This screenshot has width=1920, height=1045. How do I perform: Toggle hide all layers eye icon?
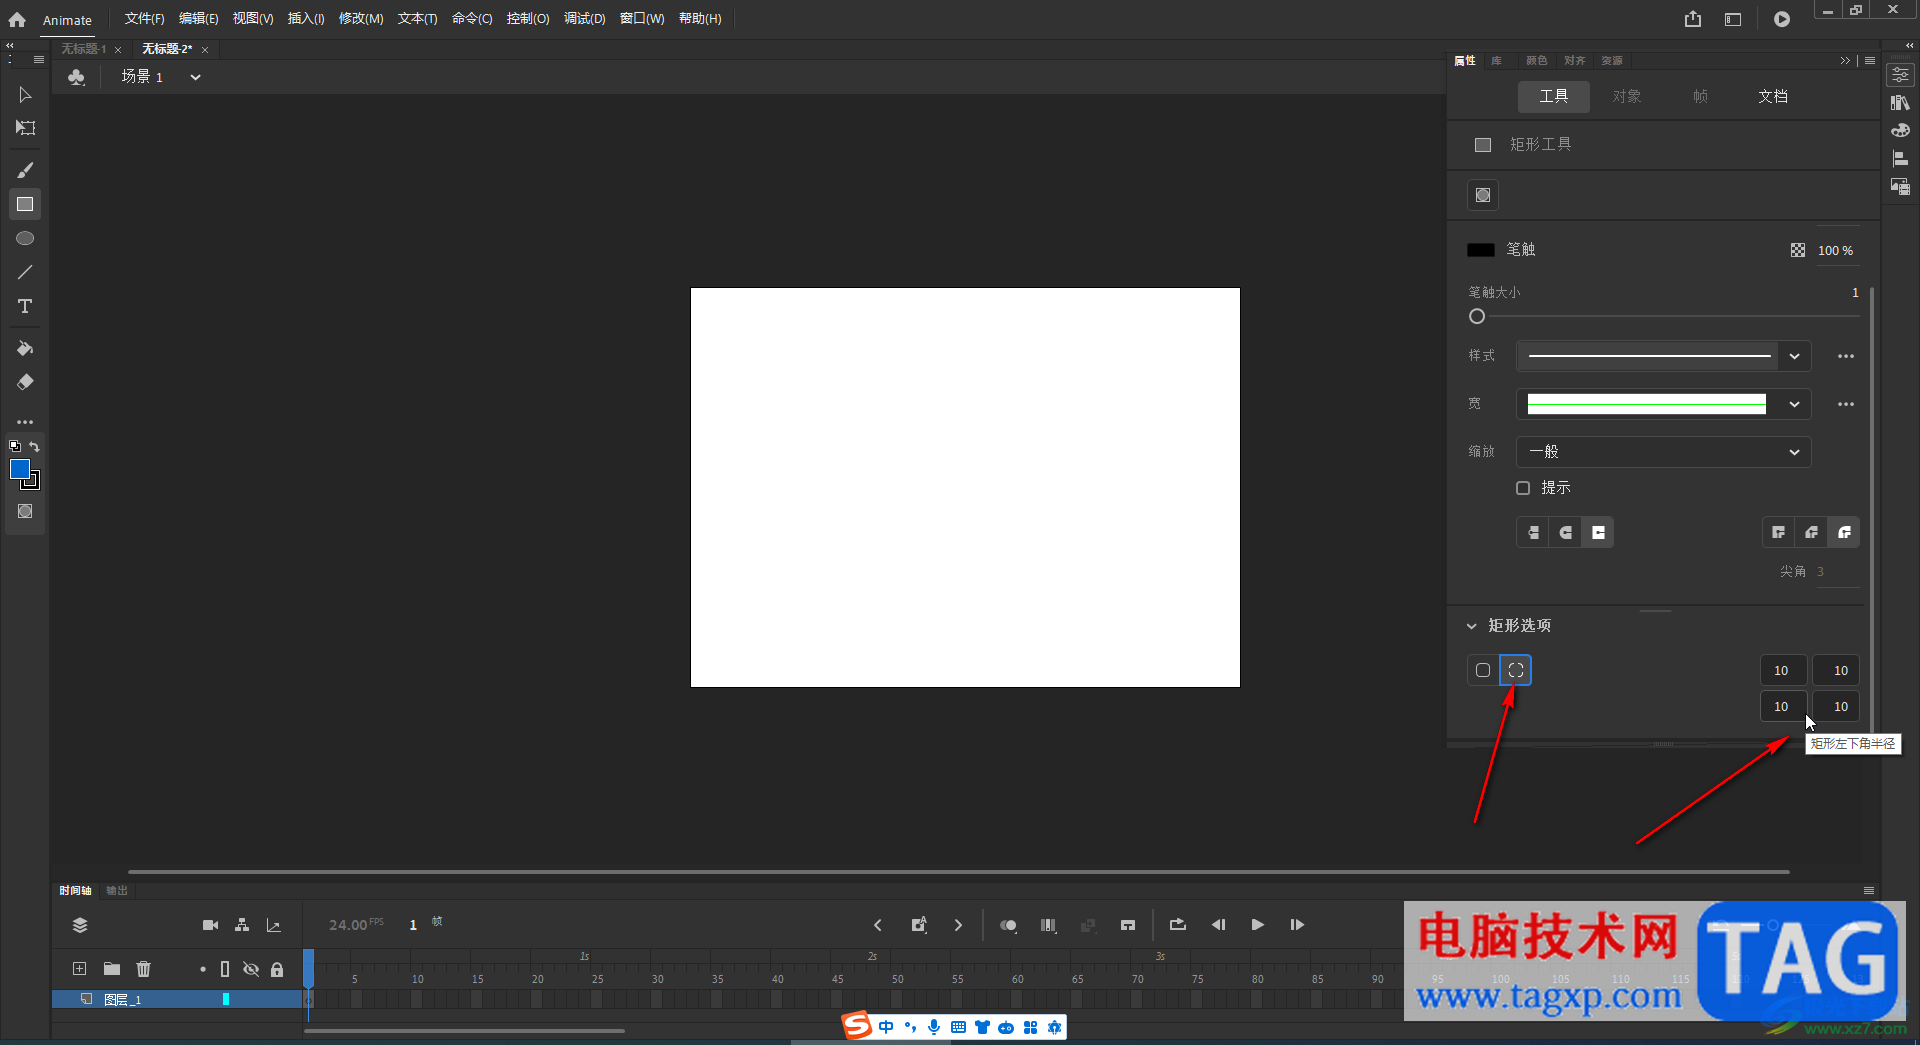(x=251, y=969)
